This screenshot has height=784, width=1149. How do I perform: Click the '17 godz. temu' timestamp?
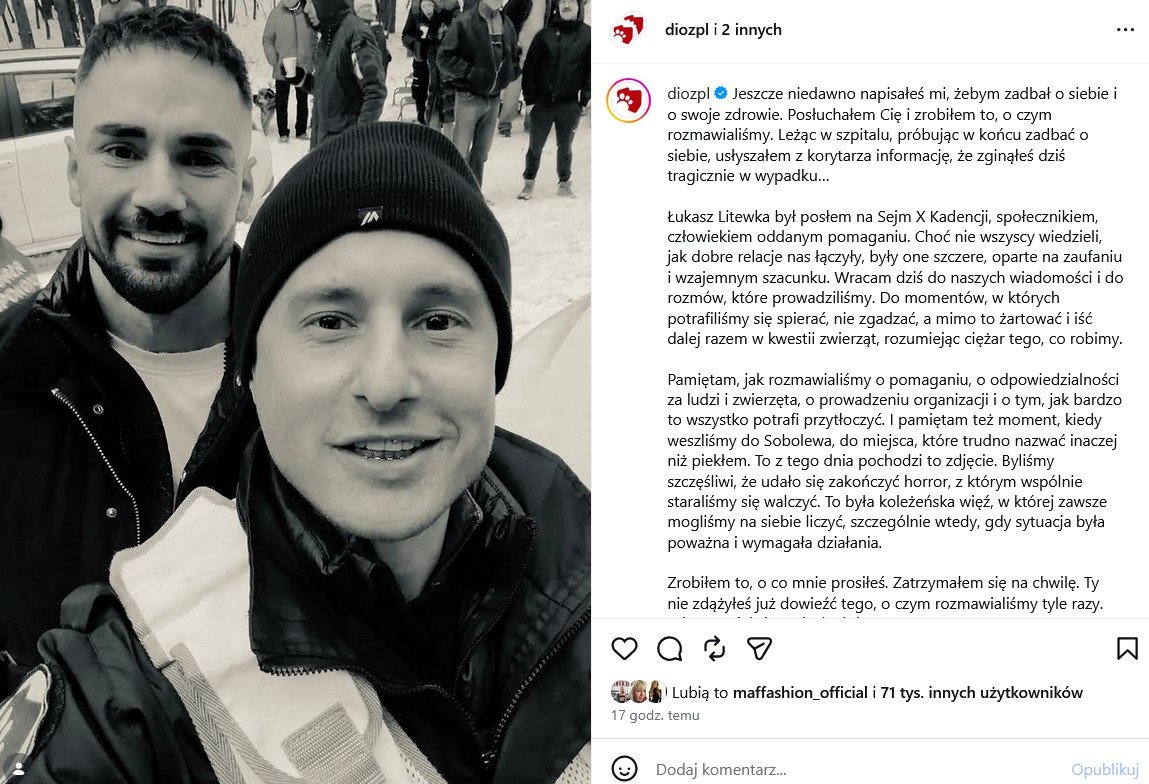(655, 715)
